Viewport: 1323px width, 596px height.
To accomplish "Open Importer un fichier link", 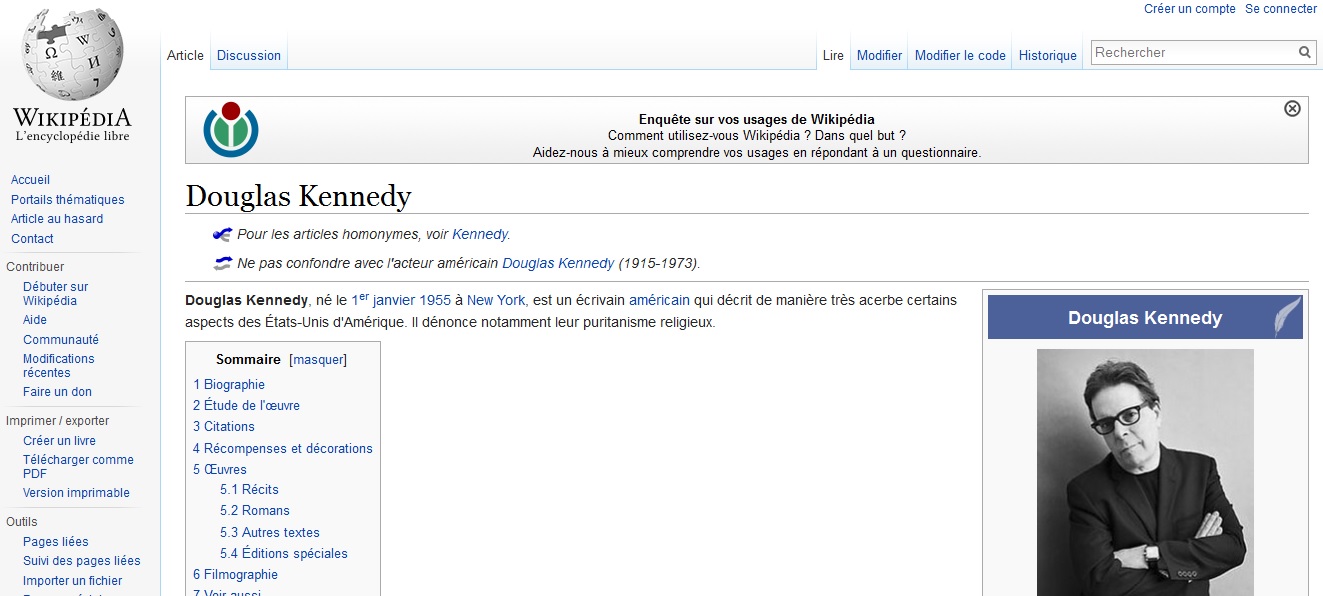I will pyautogui.click(x=73, y=581).
